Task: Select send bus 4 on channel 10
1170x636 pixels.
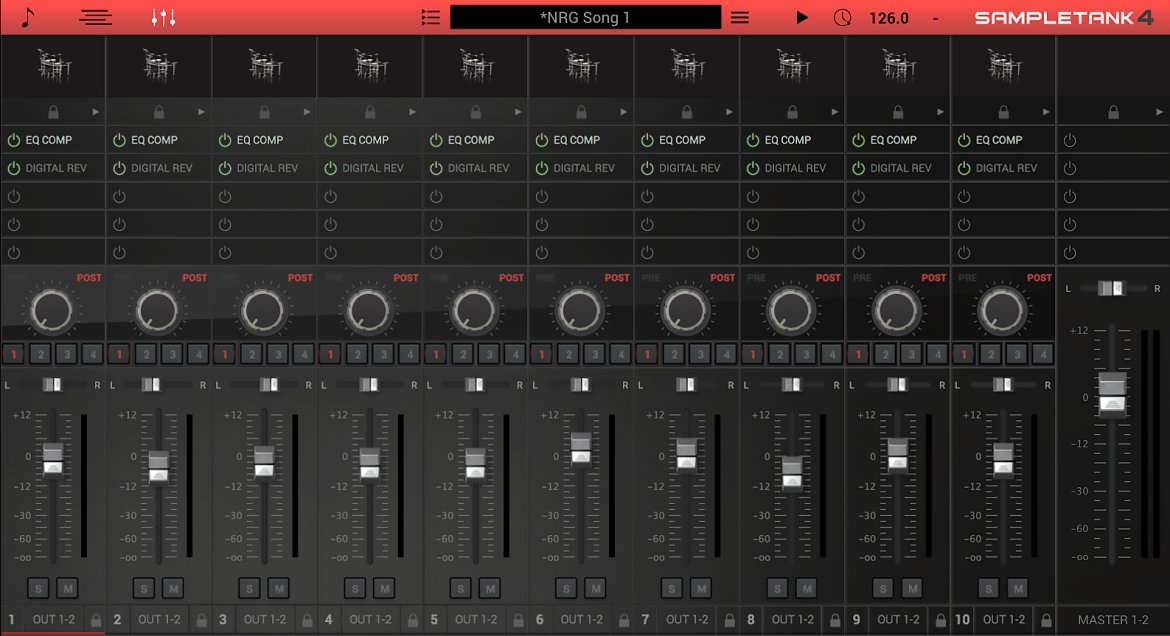Action: coord(1043,355)
